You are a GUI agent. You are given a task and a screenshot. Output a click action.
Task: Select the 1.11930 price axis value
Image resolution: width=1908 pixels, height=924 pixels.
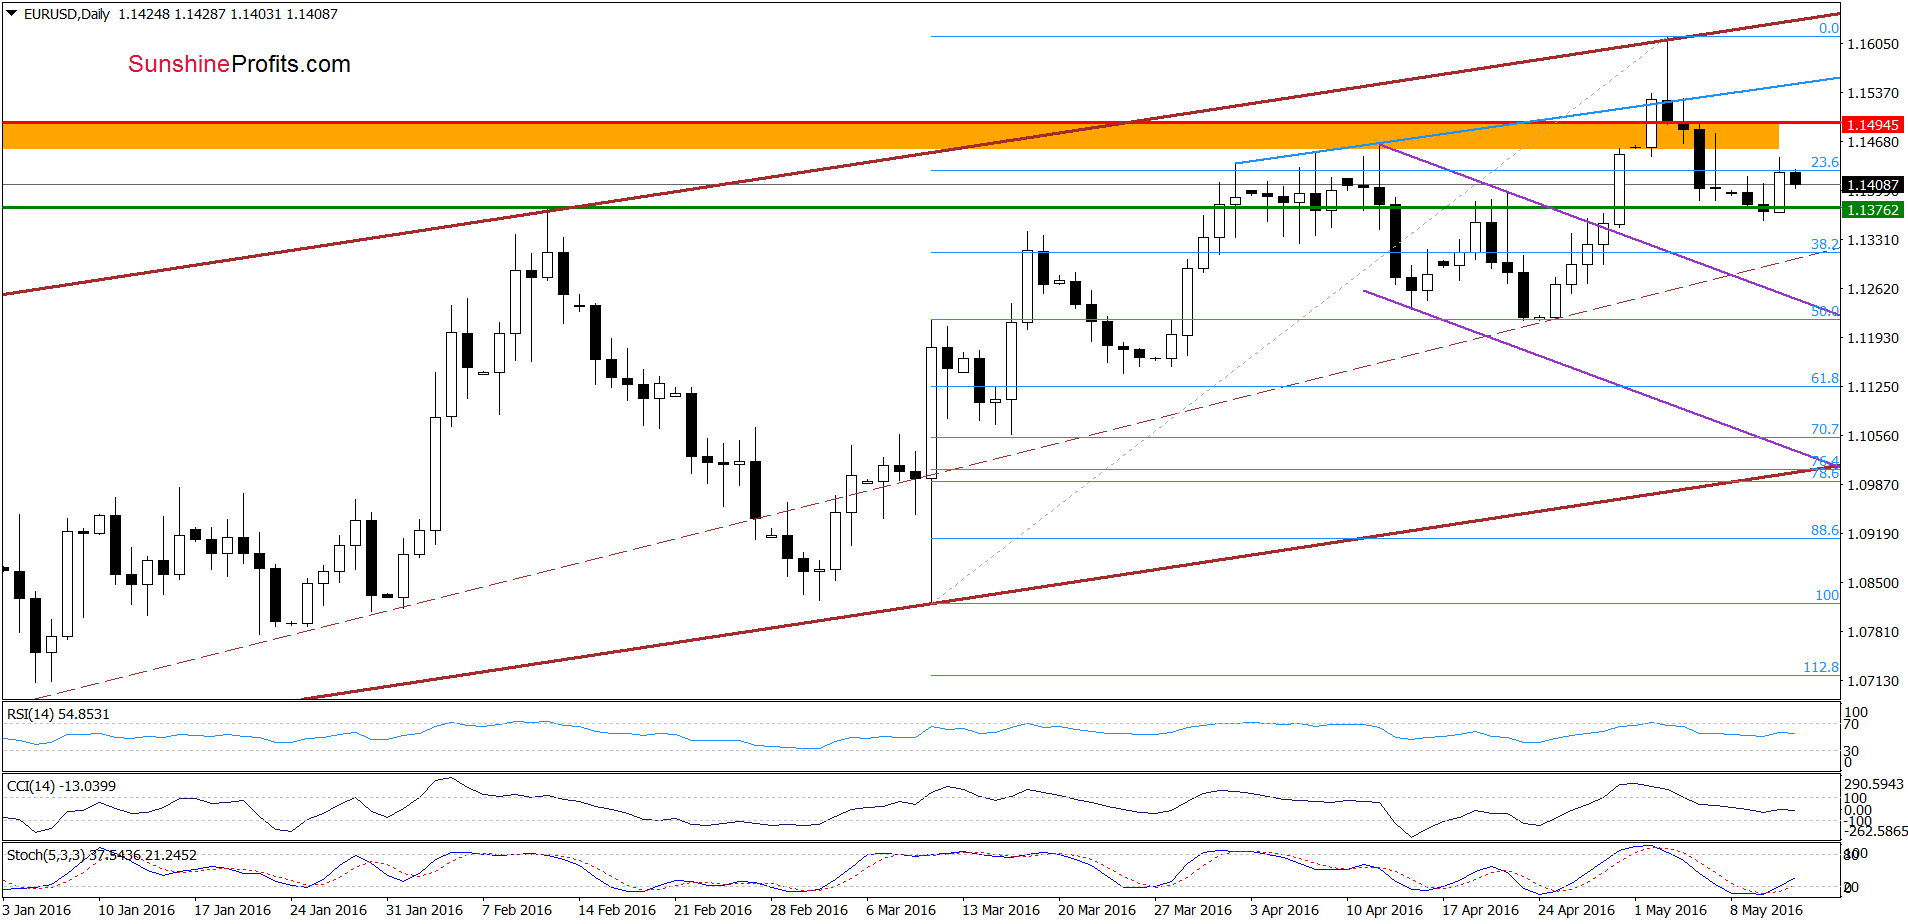click(x=1873, y=338)
